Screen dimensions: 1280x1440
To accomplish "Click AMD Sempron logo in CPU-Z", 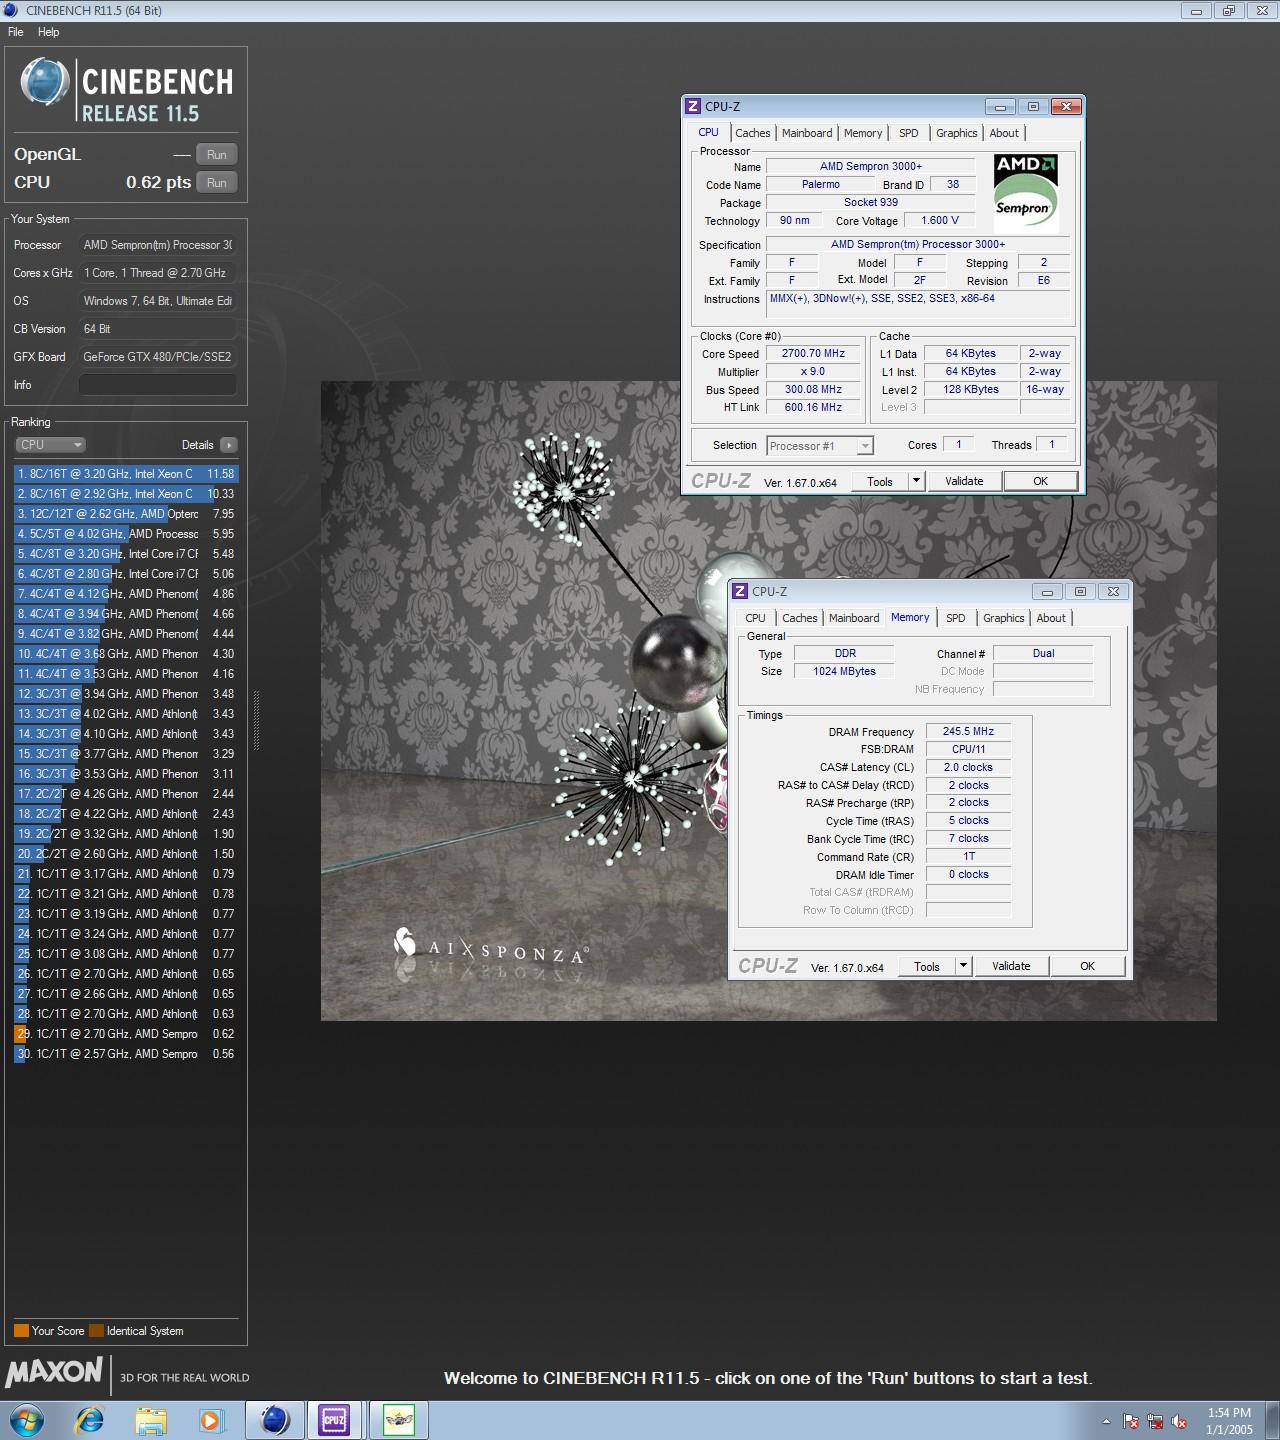I will [1025, 193].
